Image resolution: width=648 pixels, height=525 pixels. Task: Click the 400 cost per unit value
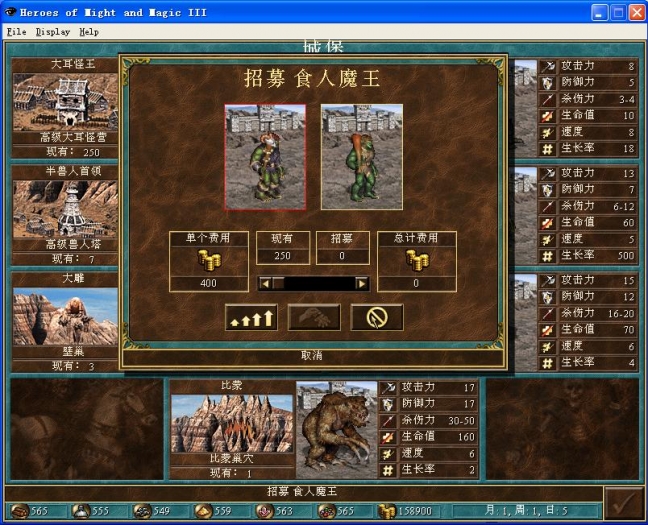tap(209, 283)
